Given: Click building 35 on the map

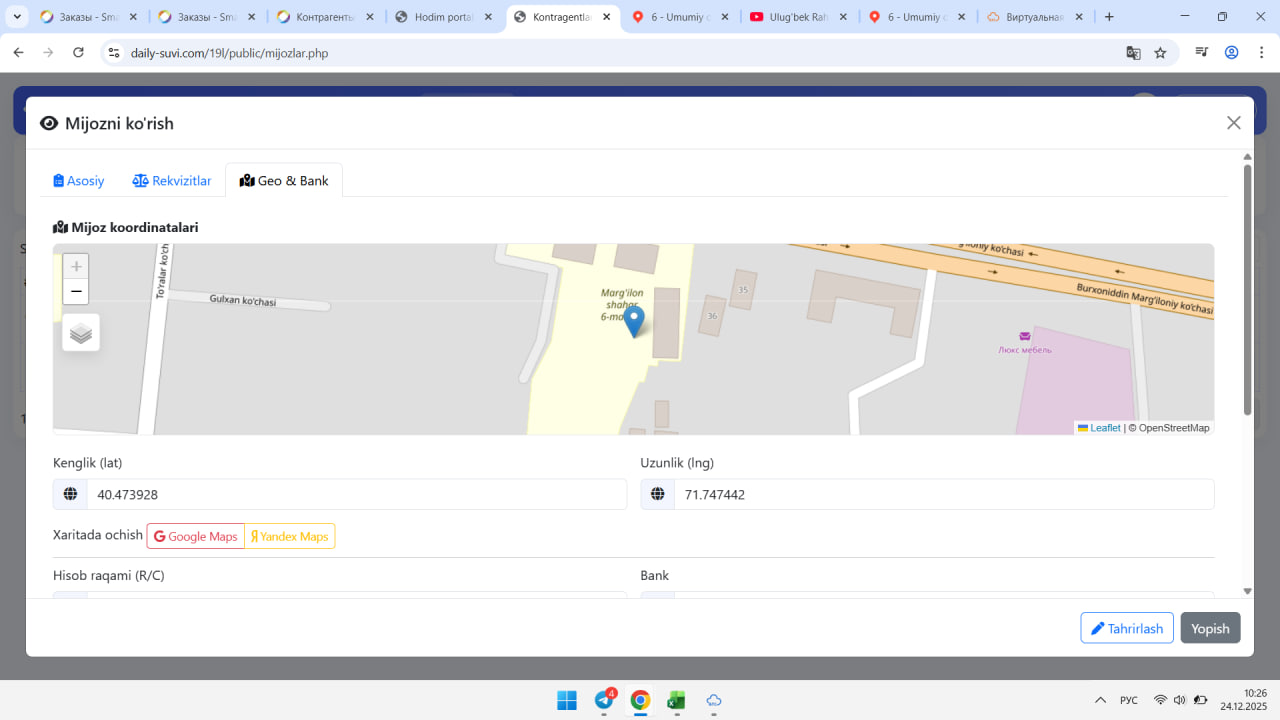Looking at the screenshot, I should point(743,289).
